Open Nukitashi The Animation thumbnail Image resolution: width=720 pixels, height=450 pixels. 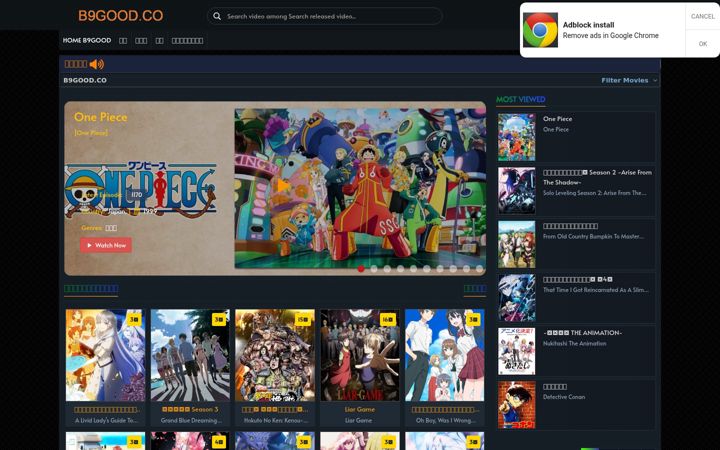517,351
